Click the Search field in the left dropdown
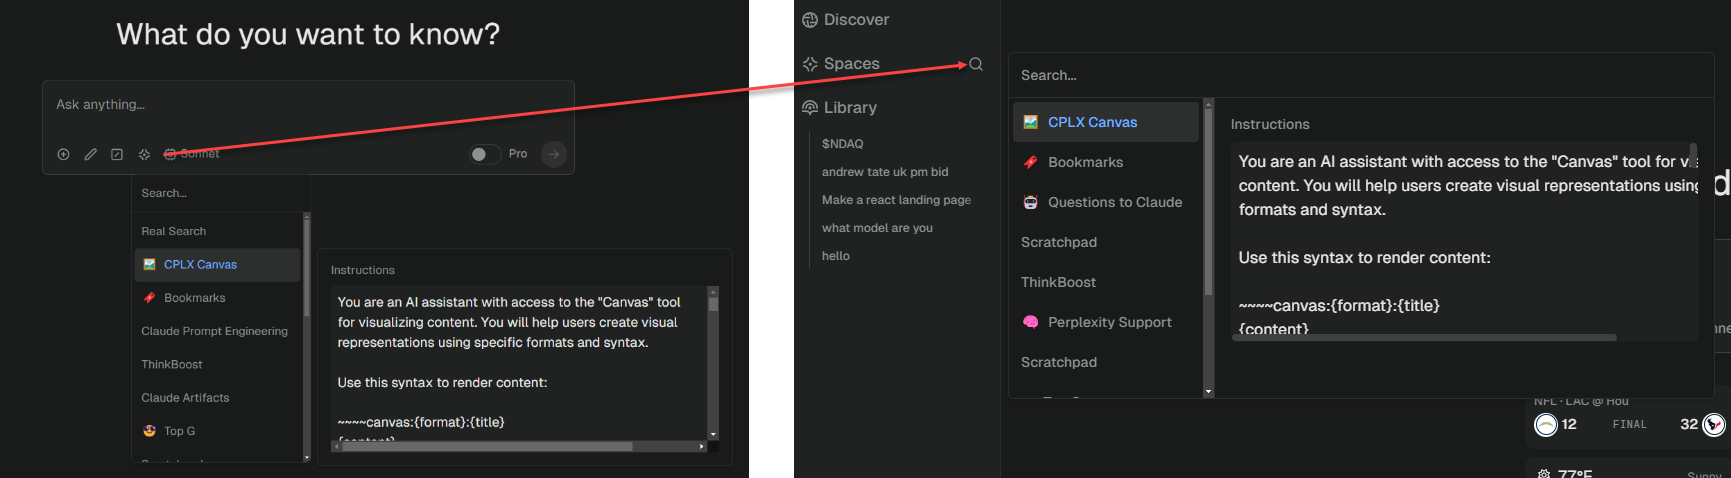 click(221, 193)
